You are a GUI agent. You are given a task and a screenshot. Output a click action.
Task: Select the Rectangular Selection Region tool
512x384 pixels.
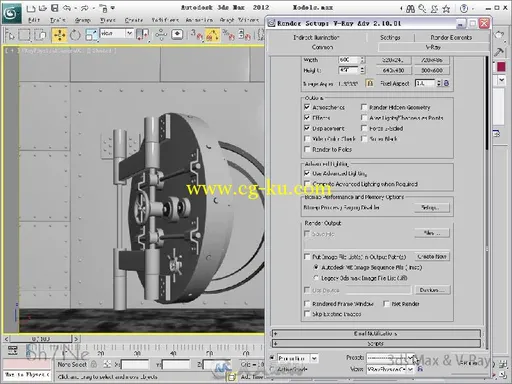25,35
